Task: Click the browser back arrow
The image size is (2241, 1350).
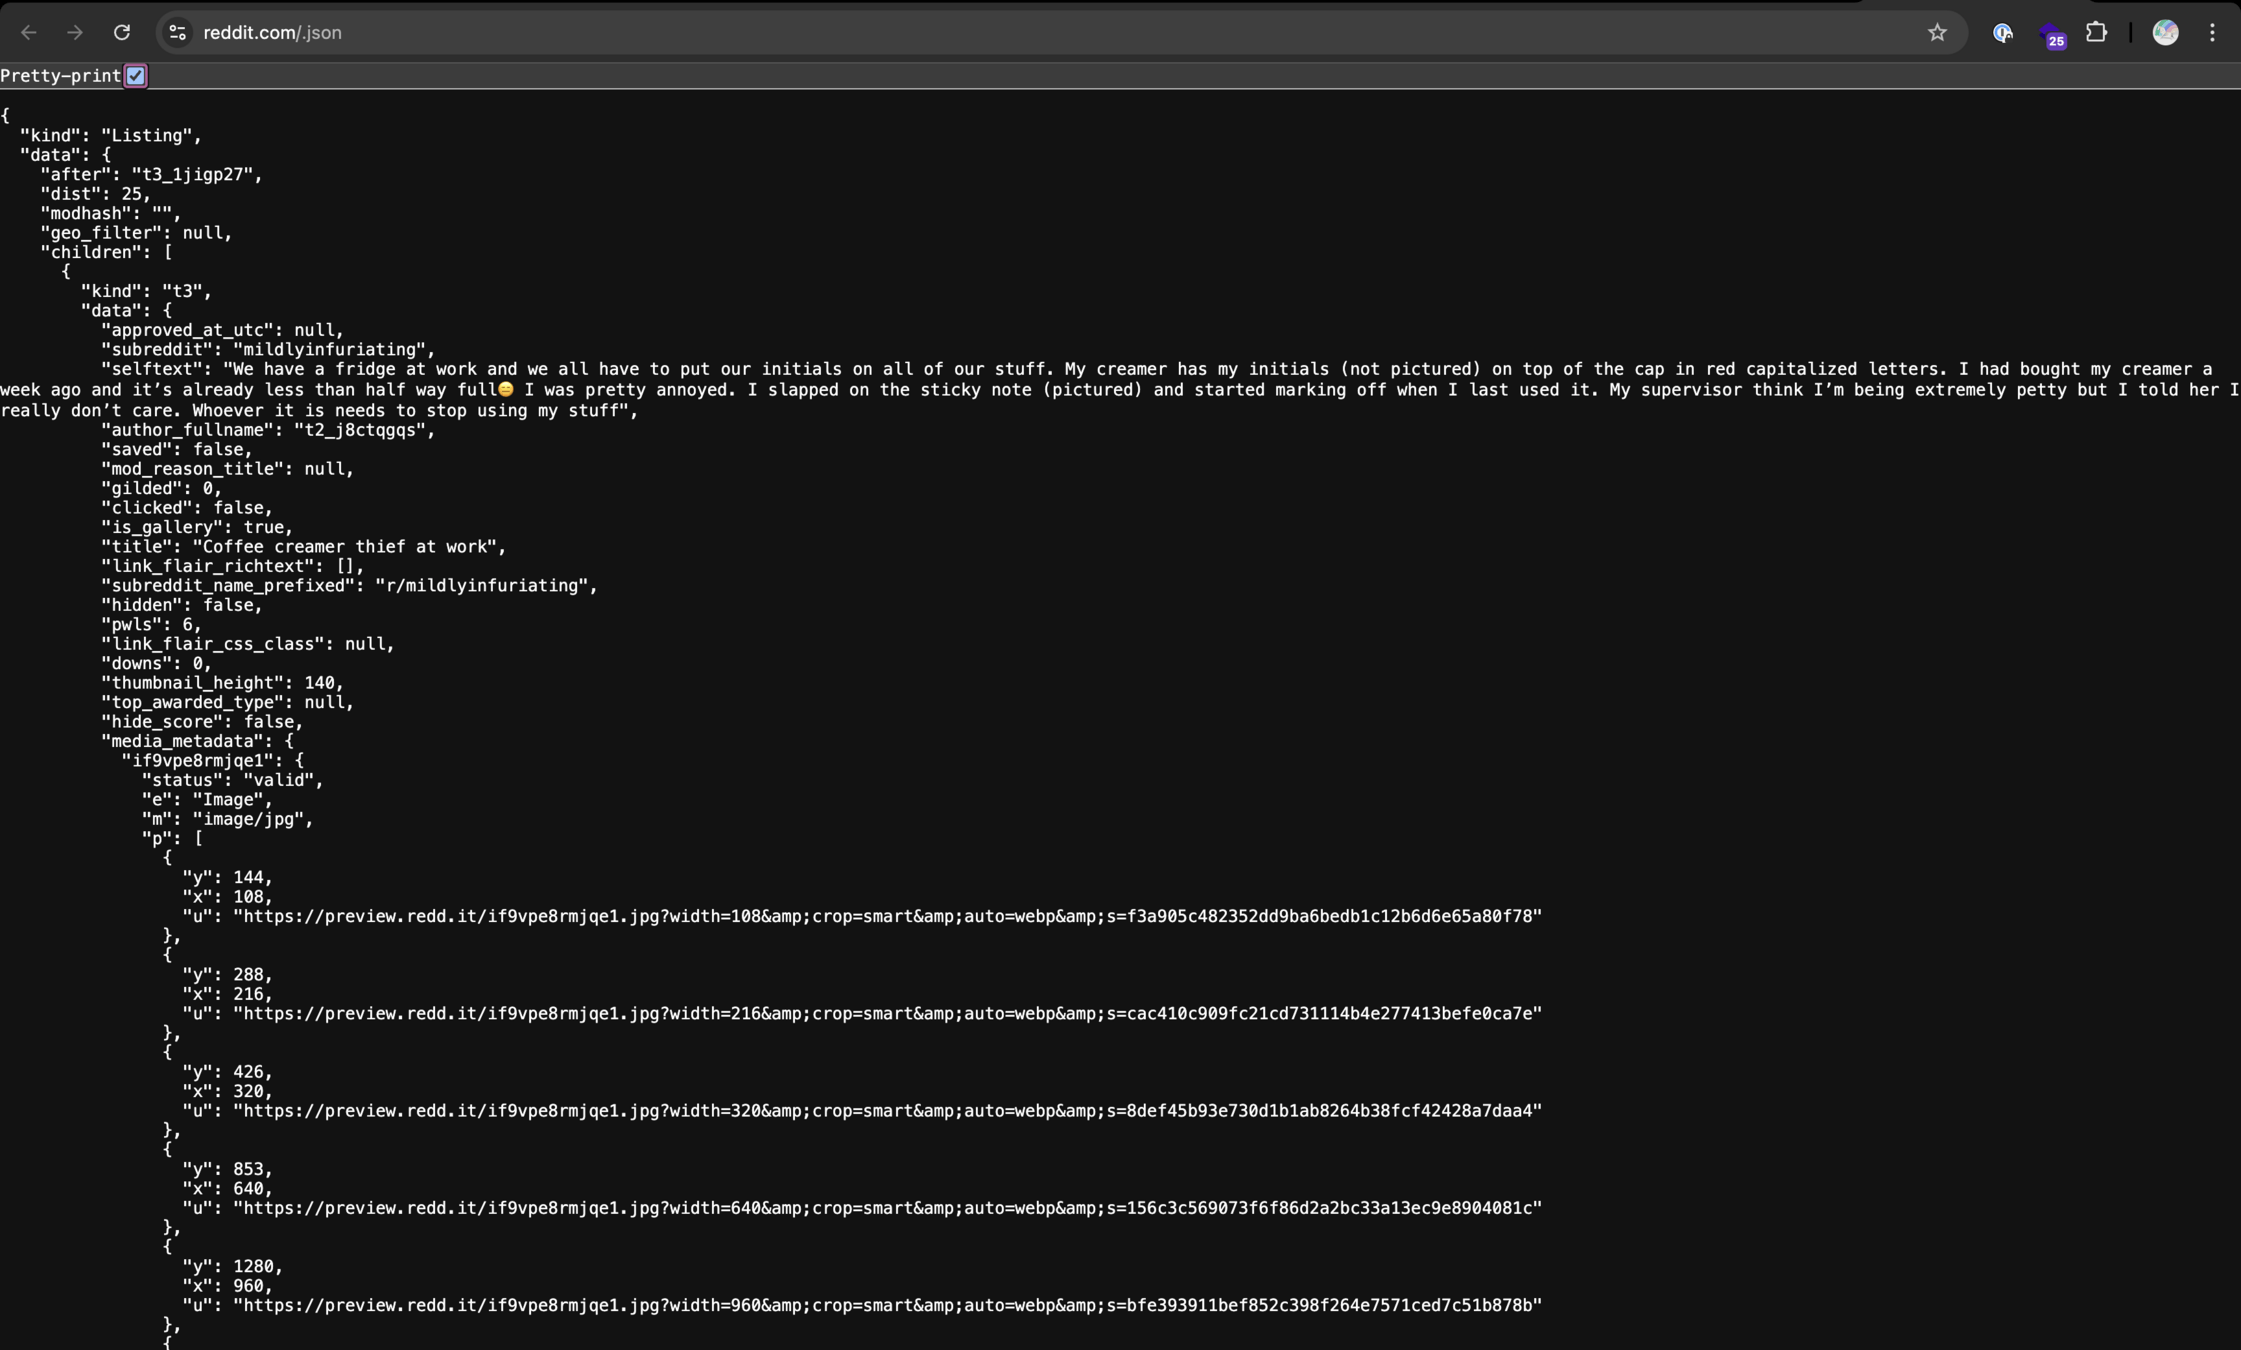Action: (28, 33)
